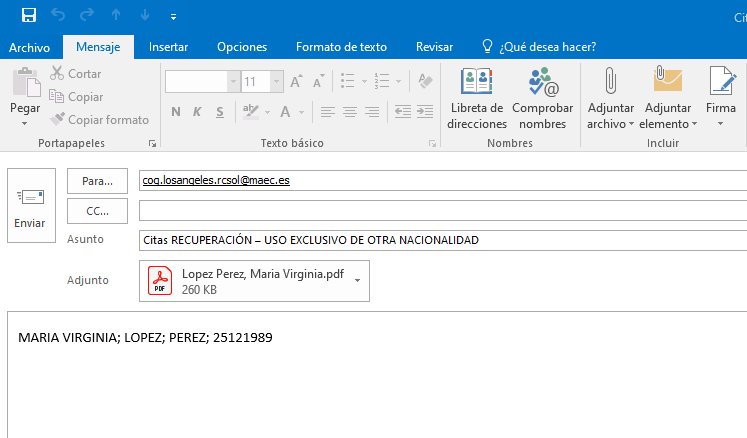Viewport: 747px width, 438px height.
Task: Click the font color A icon
Action: [285, 112]
